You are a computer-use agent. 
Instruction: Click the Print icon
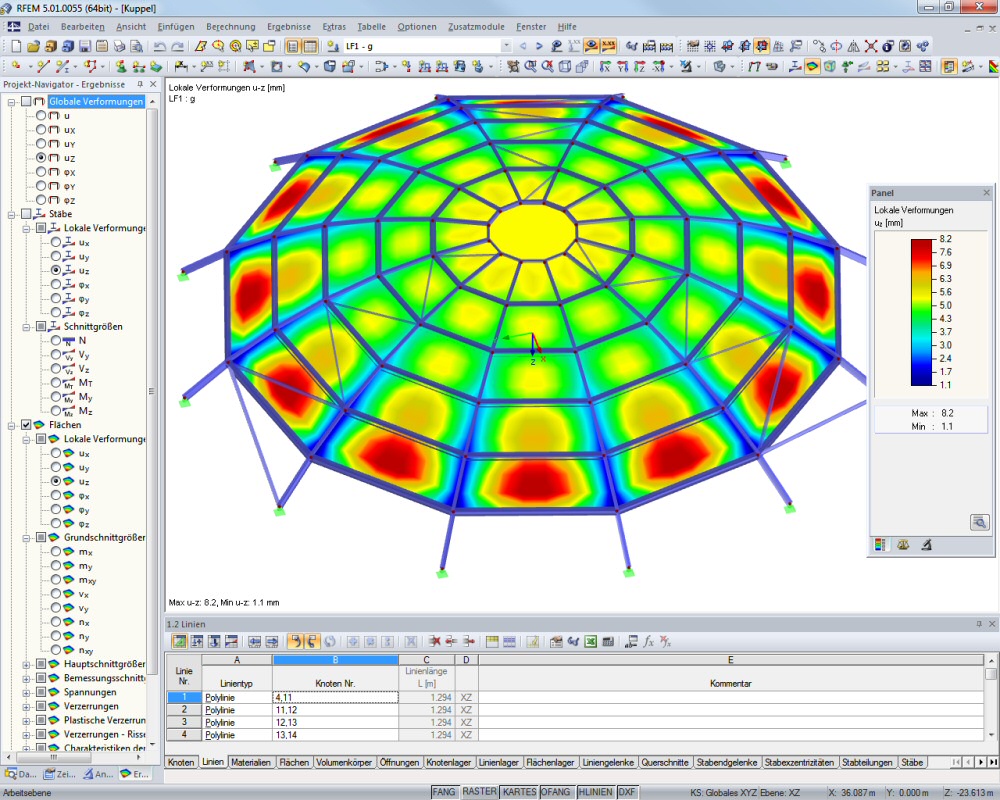119,46
